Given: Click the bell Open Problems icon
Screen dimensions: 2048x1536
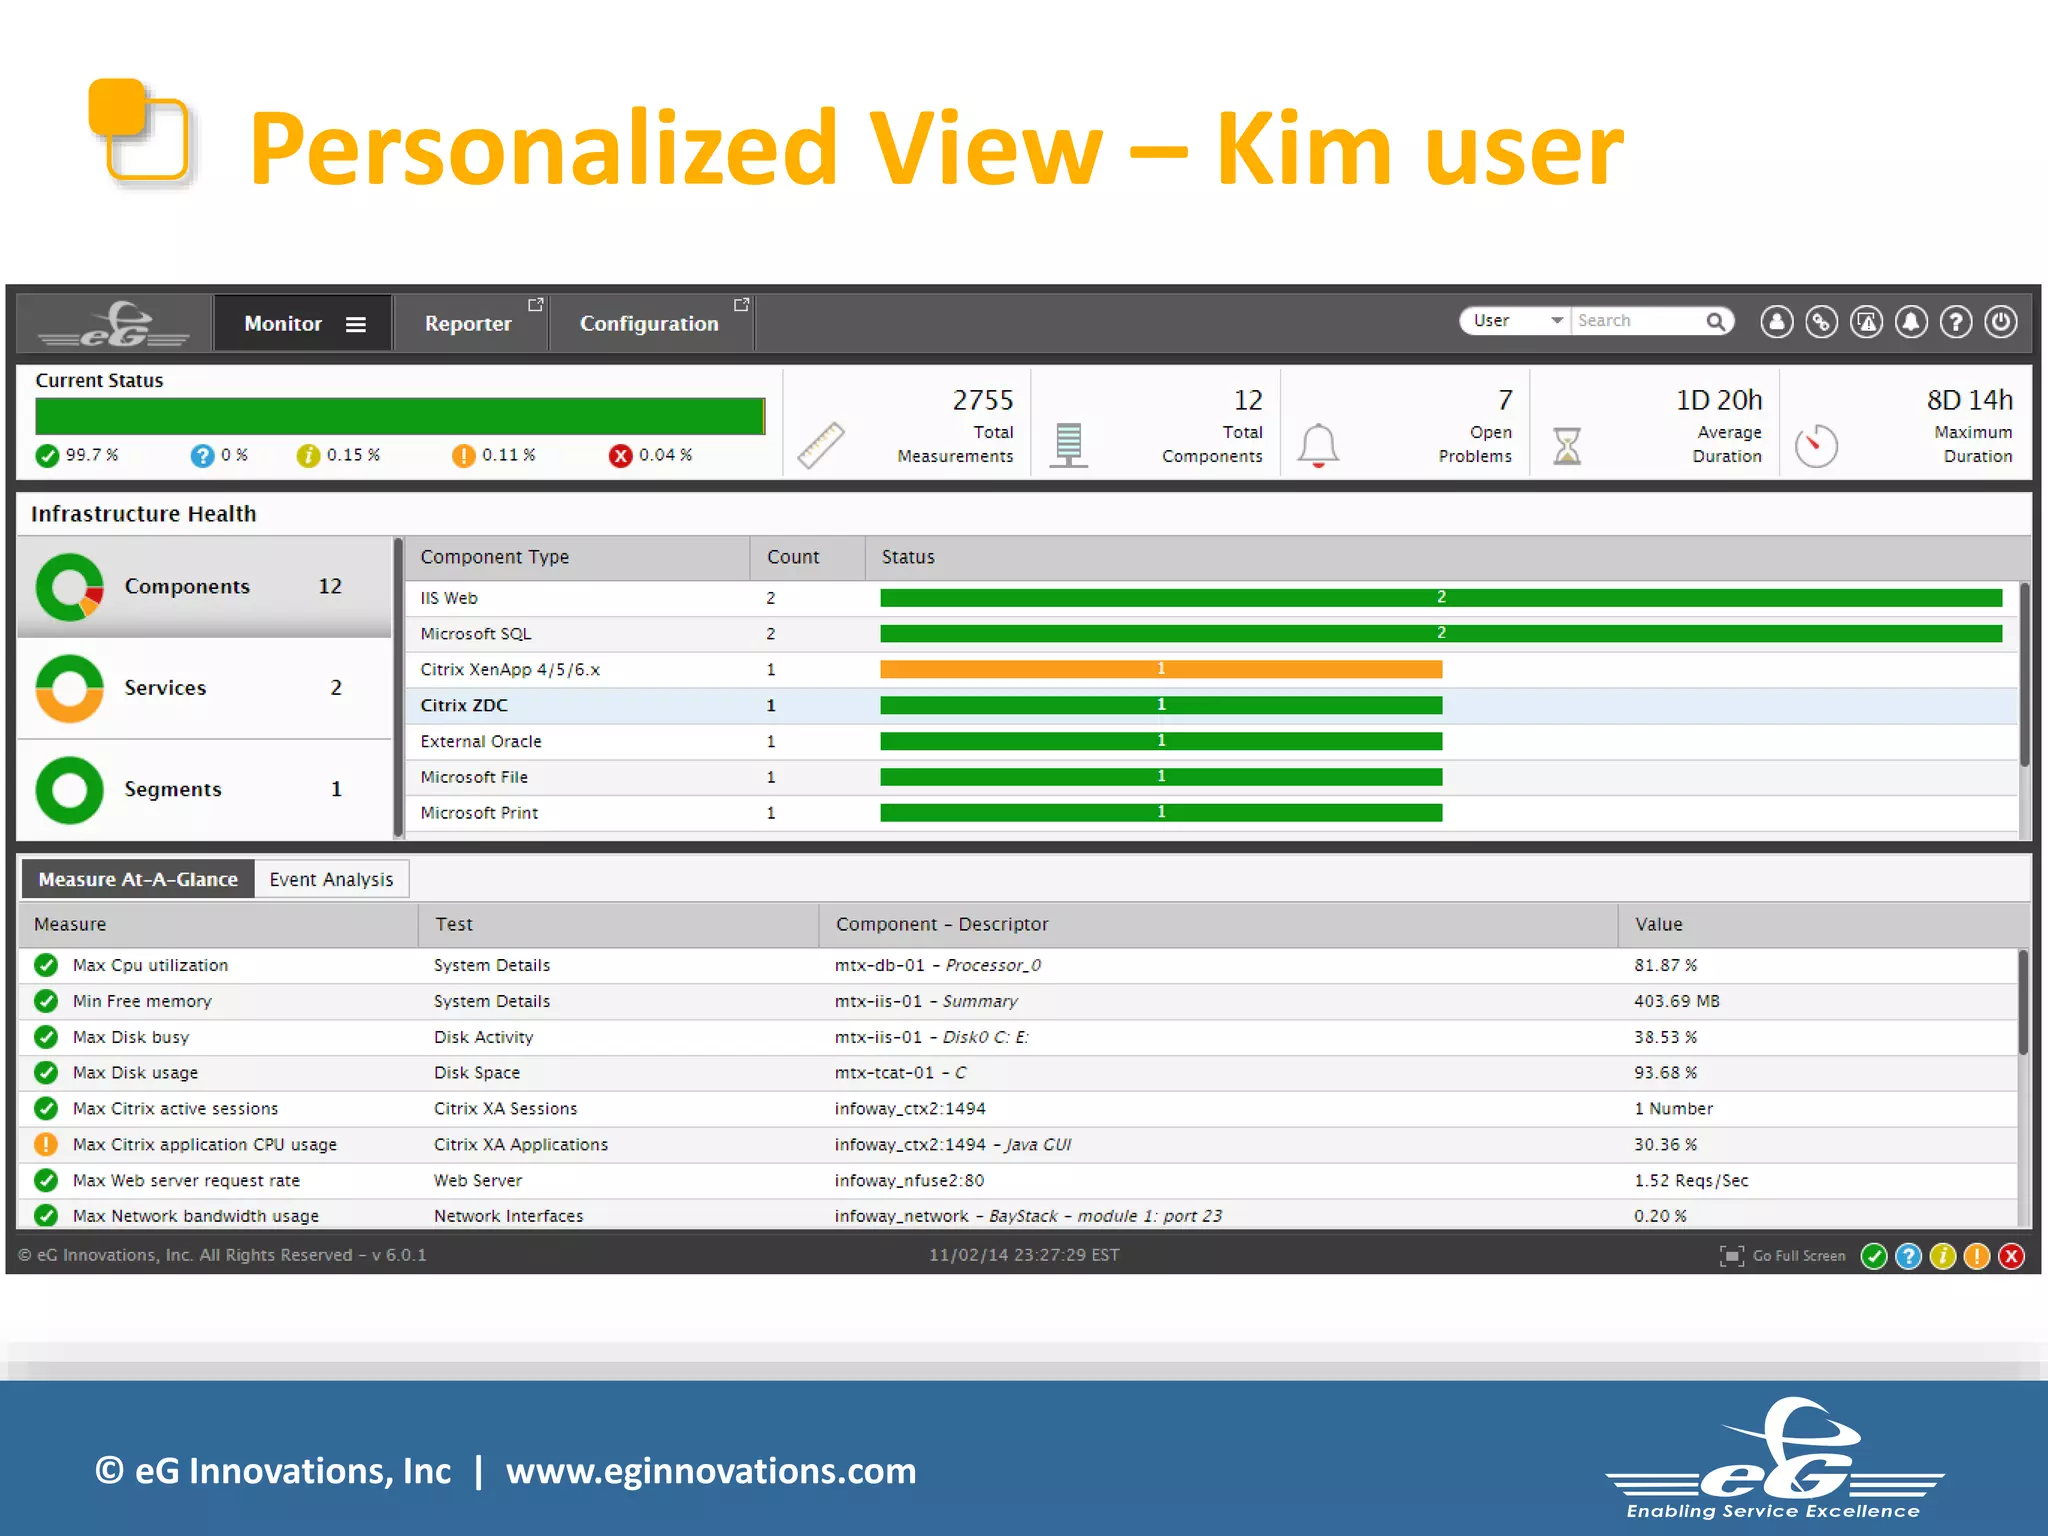Looking at the screenshot, I should coord(1318,445).
